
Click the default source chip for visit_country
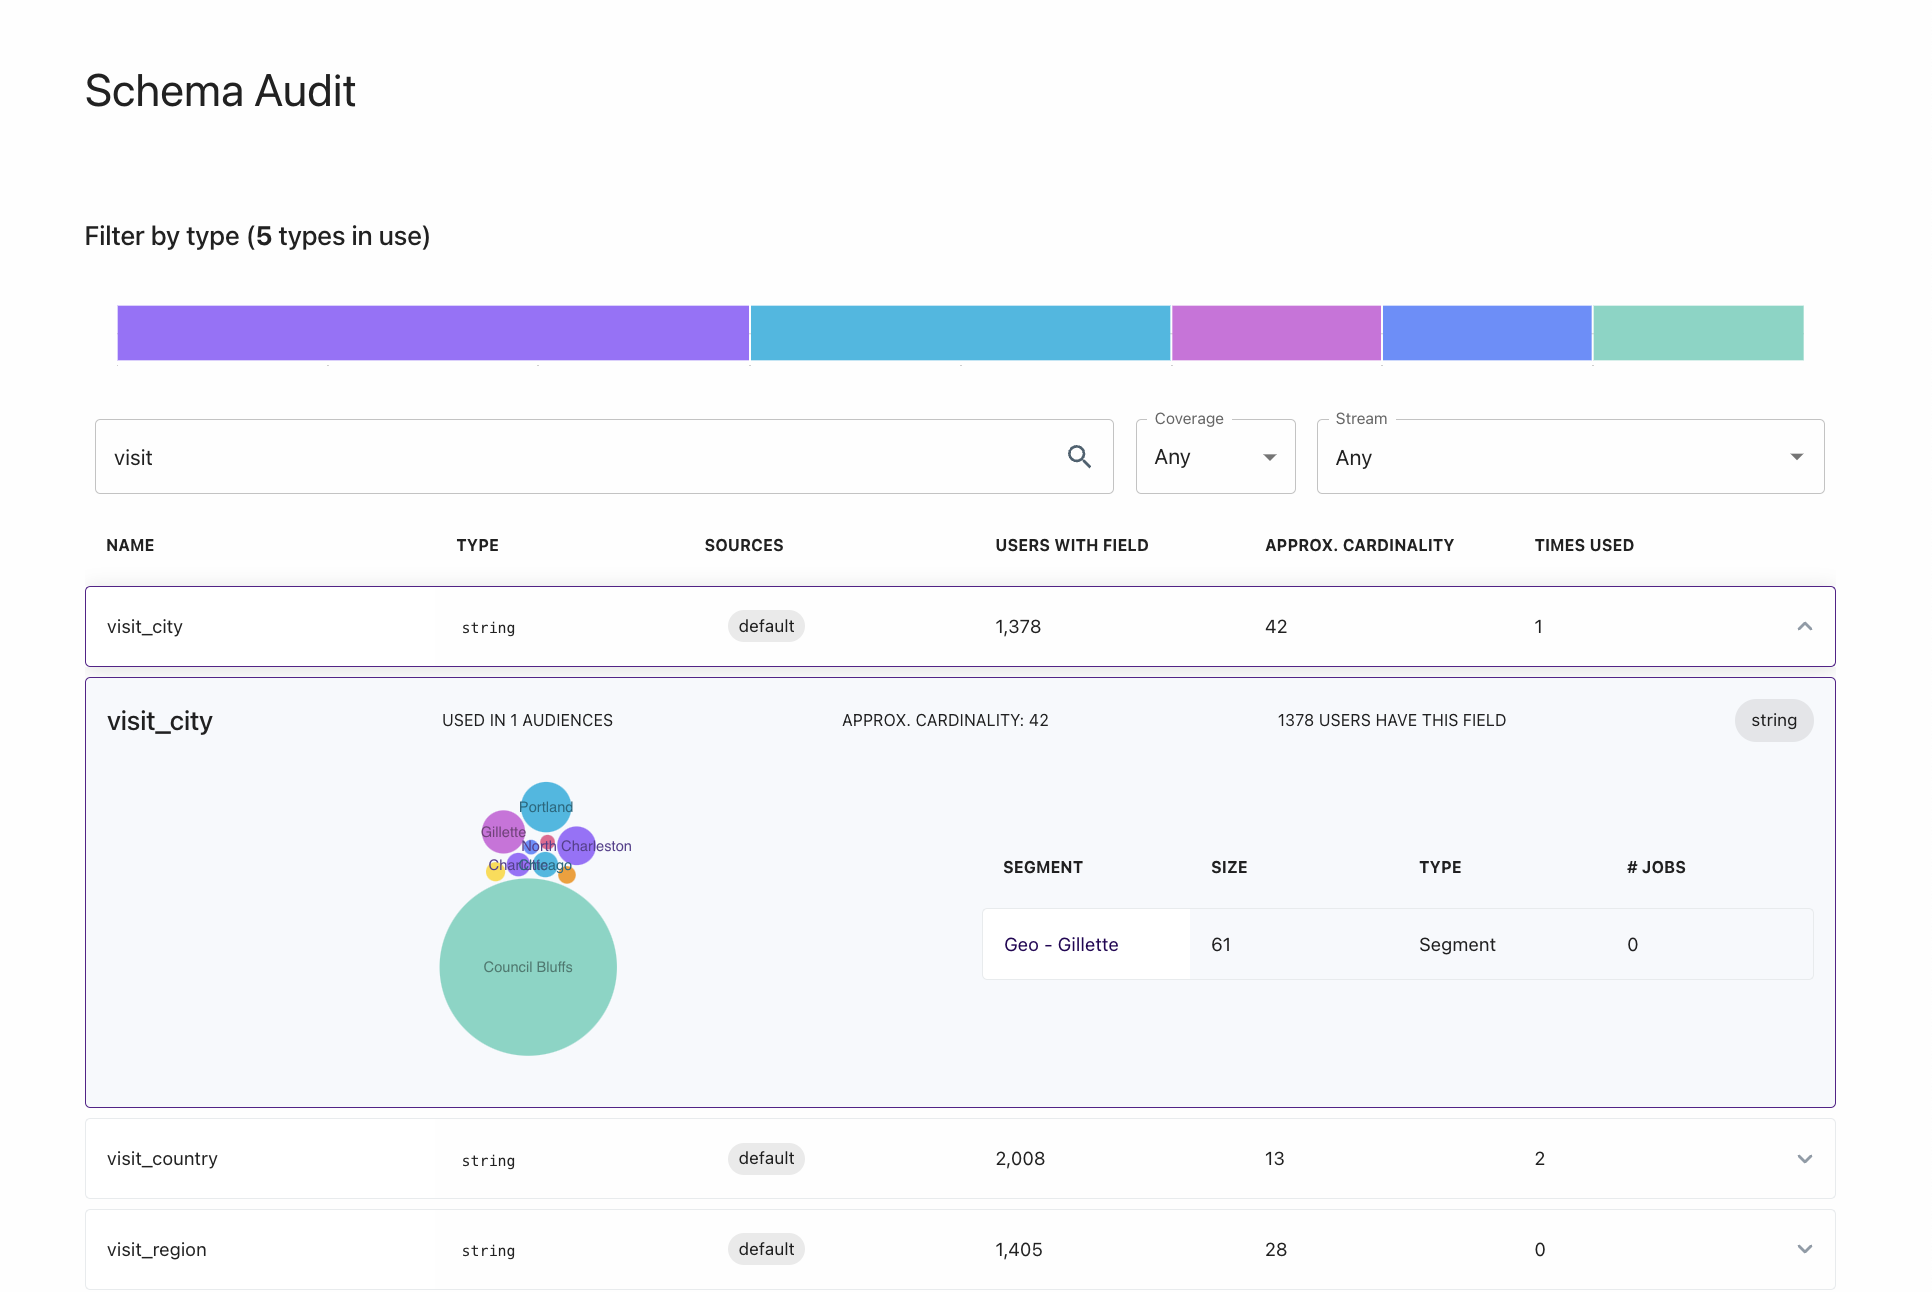point(766,1159)
